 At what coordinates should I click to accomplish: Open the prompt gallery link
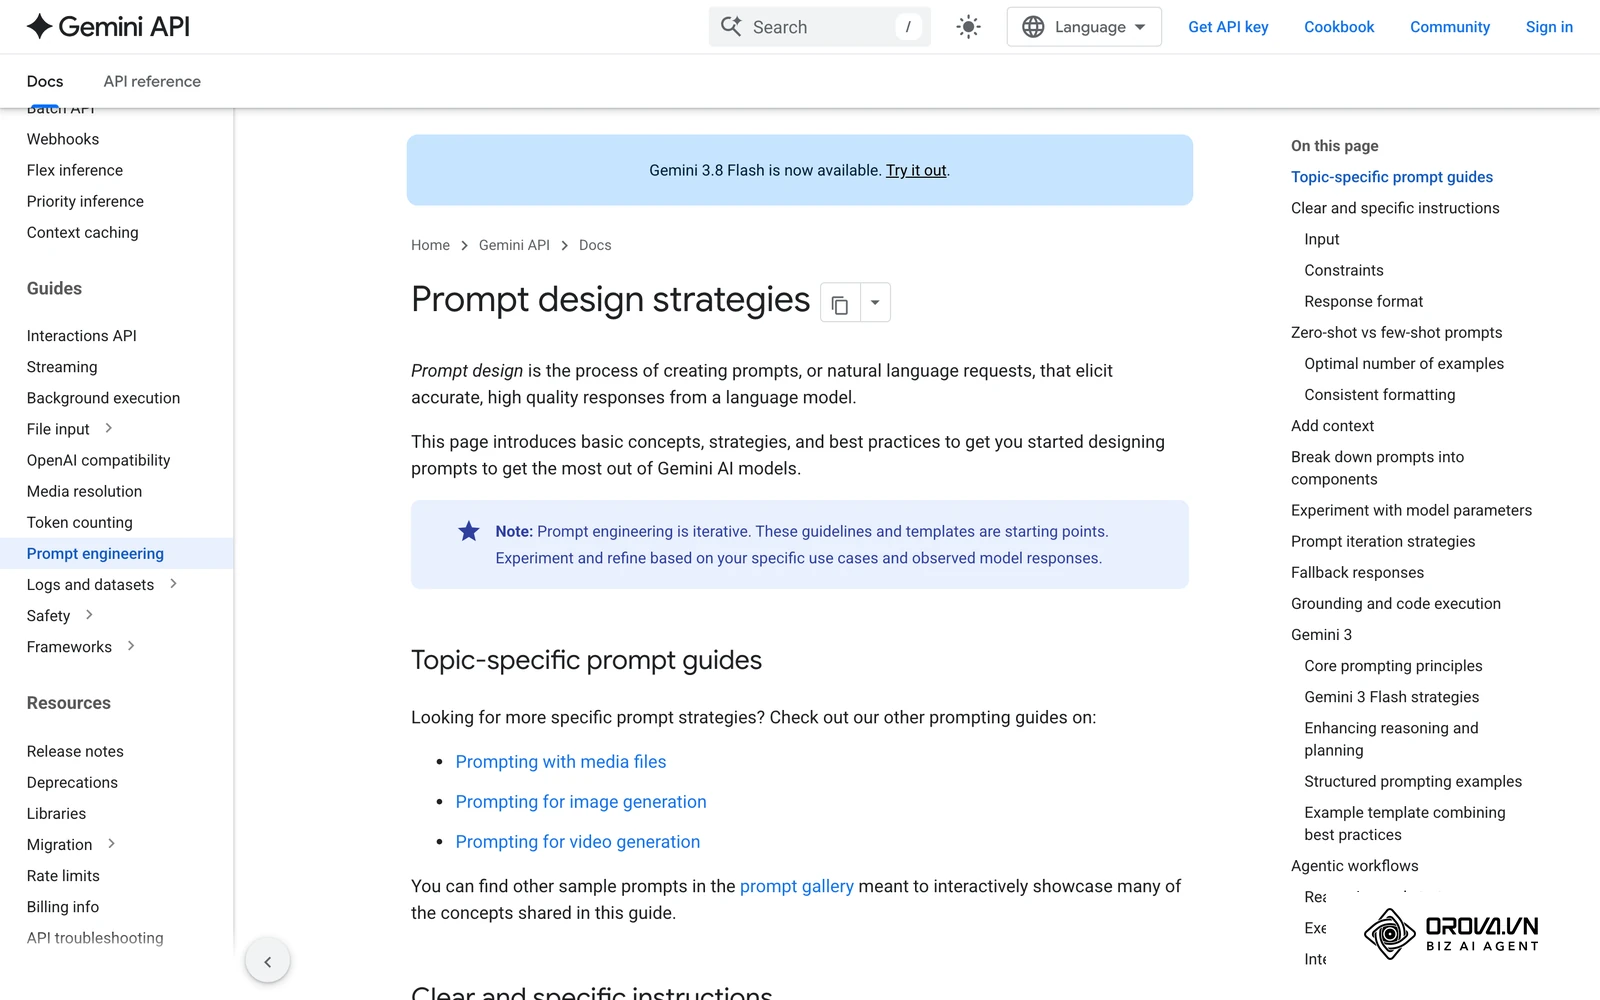pyautogui.click(x=797, y=886)
